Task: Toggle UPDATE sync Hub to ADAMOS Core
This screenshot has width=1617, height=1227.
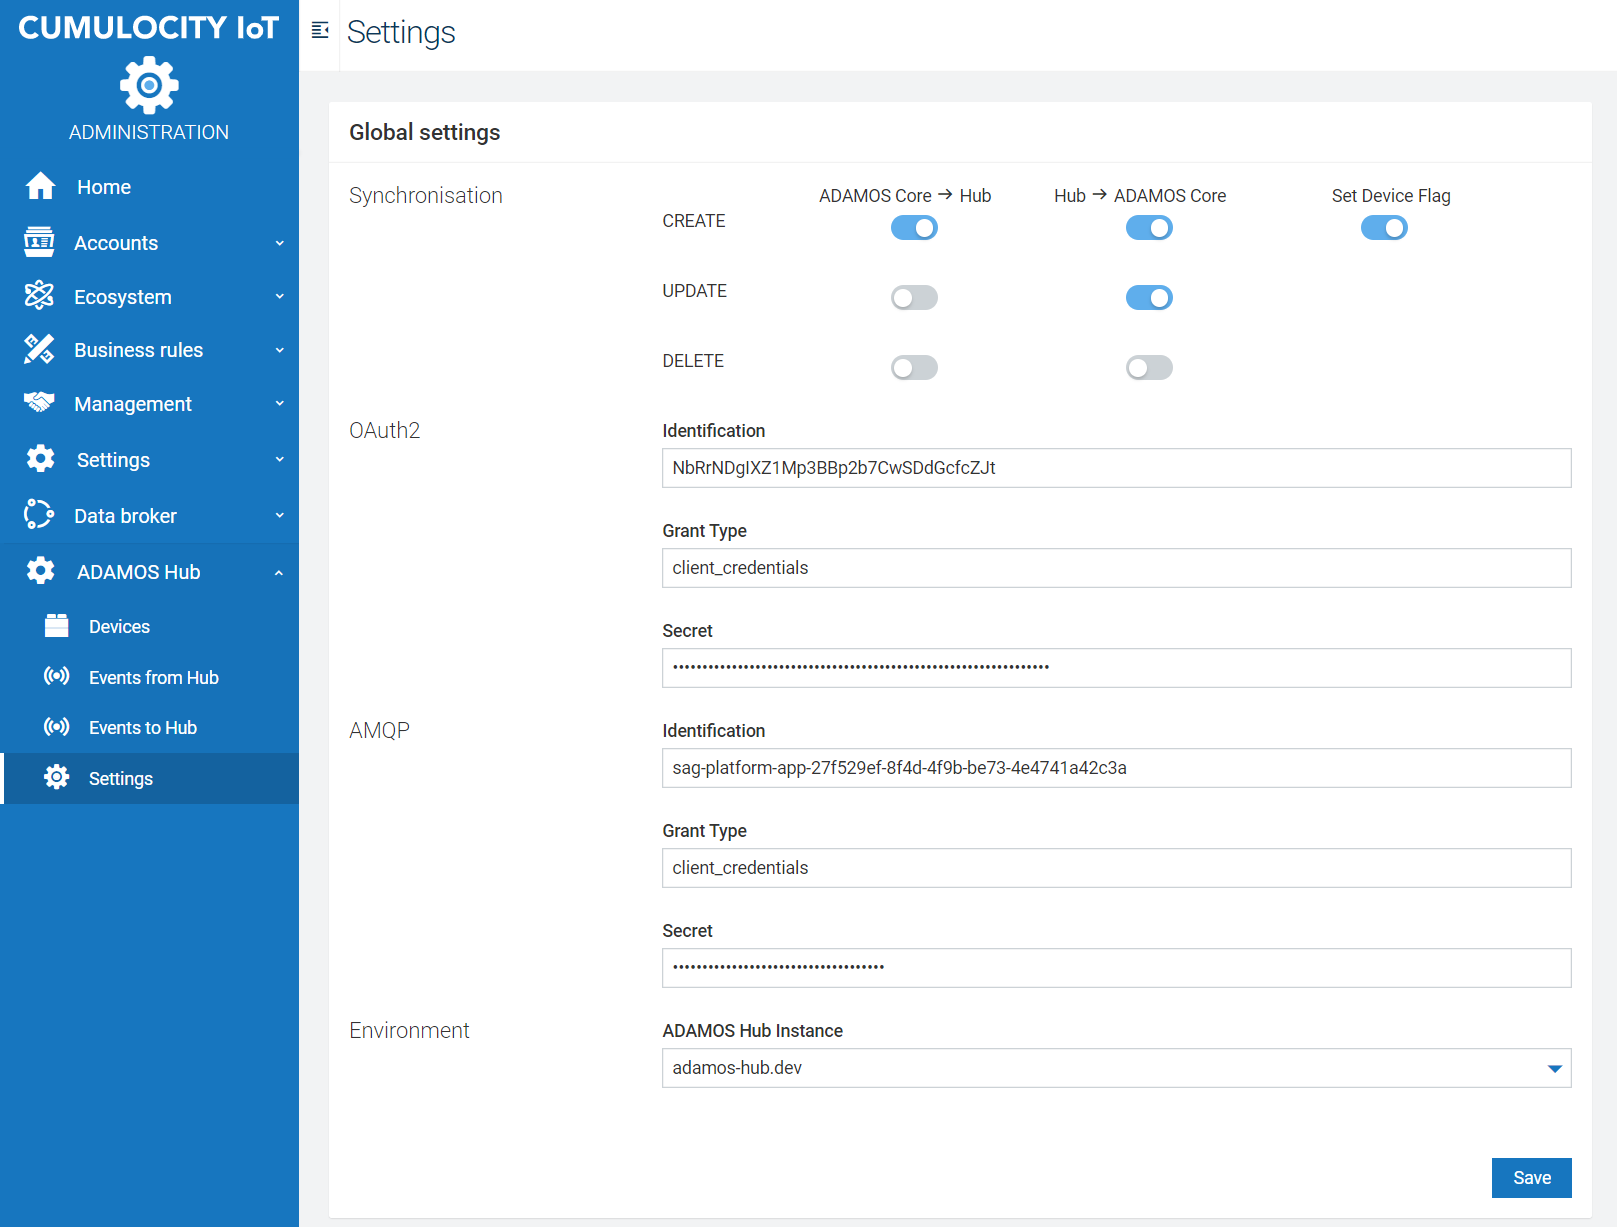Action: 1149,298
